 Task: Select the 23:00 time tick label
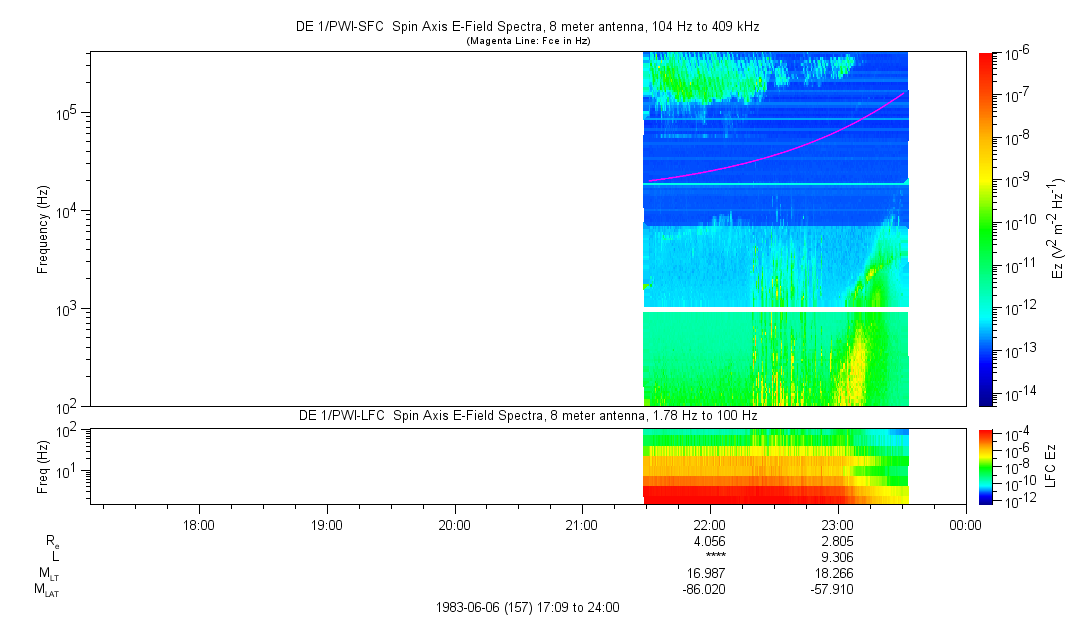point(837,524)
